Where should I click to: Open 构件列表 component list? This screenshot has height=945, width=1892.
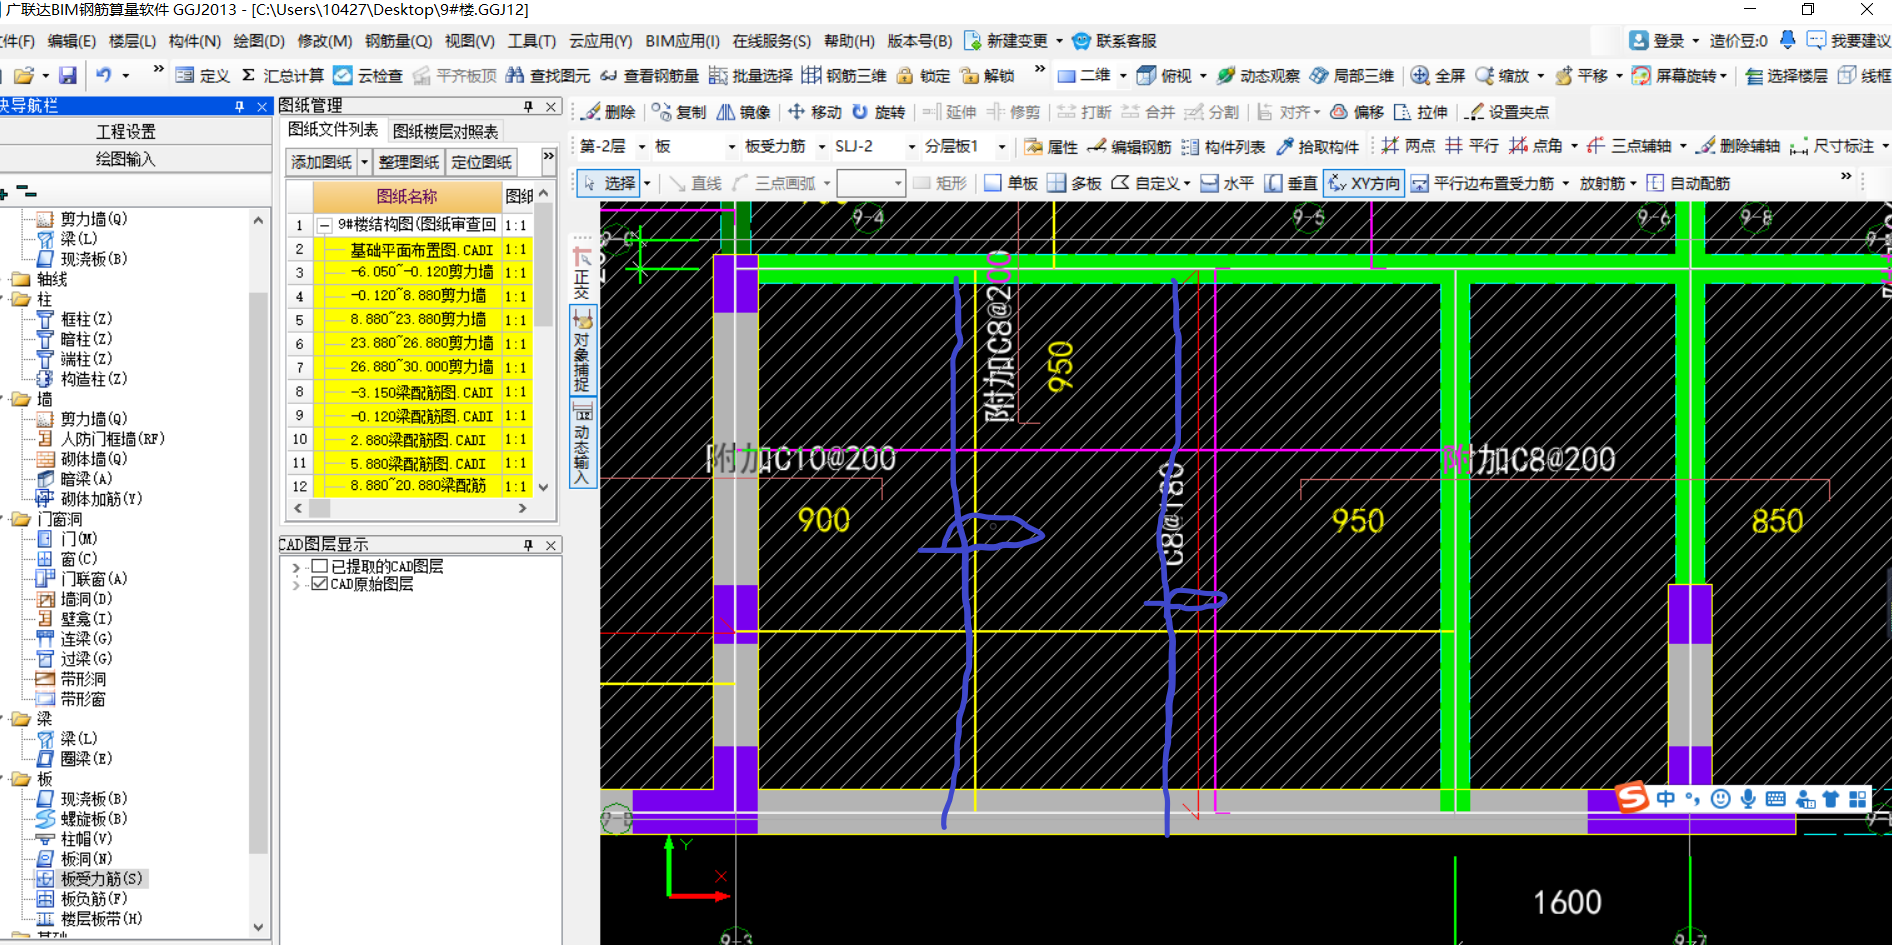tap(1223, 147)
